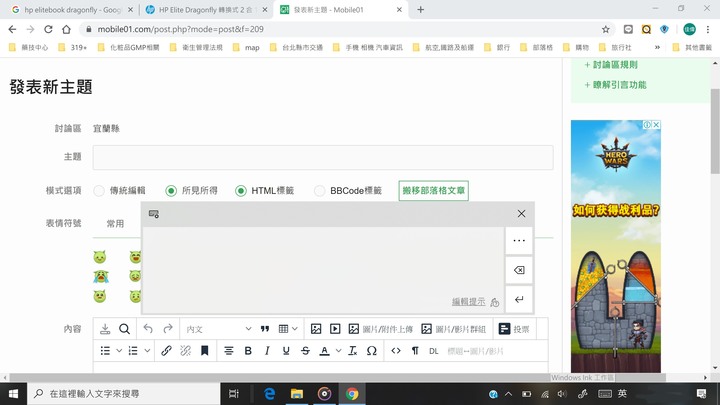Open 圖片/影片群組 gallery
The width and height of the screenshot is (720, 405).
point(454,329)
